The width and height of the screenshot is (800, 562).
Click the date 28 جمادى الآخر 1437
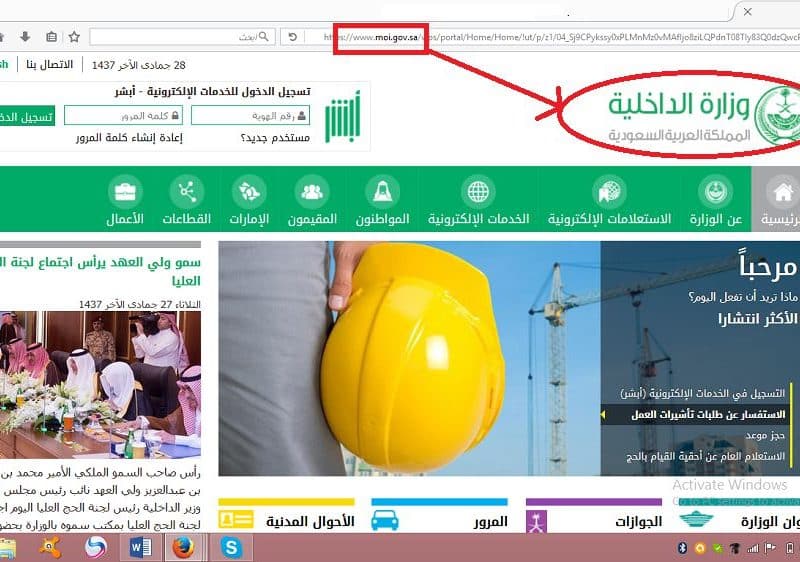[x=138, y=65]
